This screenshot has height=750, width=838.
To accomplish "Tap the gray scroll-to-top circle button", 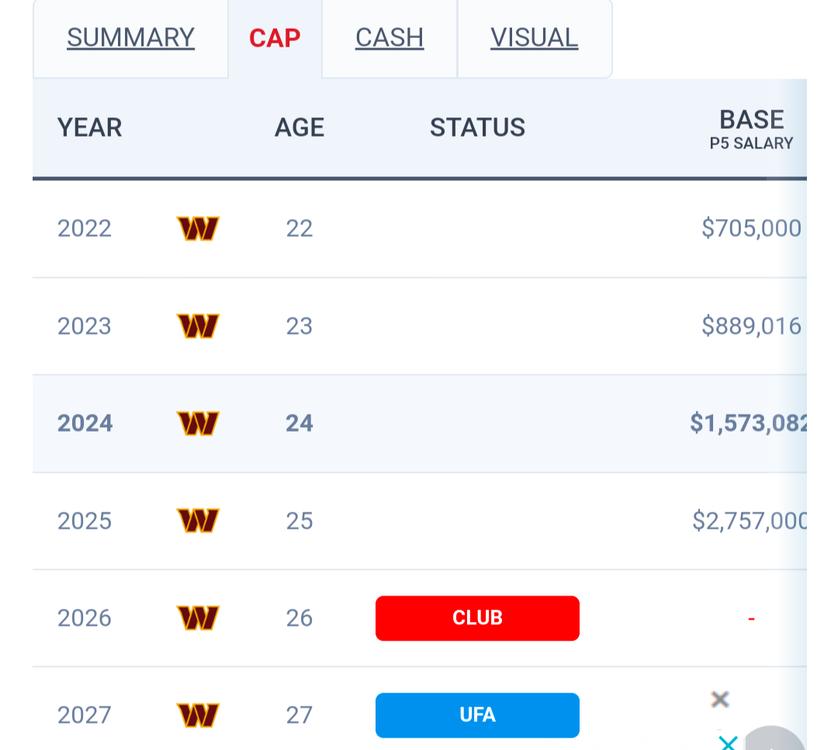I will tap(776, 738).
